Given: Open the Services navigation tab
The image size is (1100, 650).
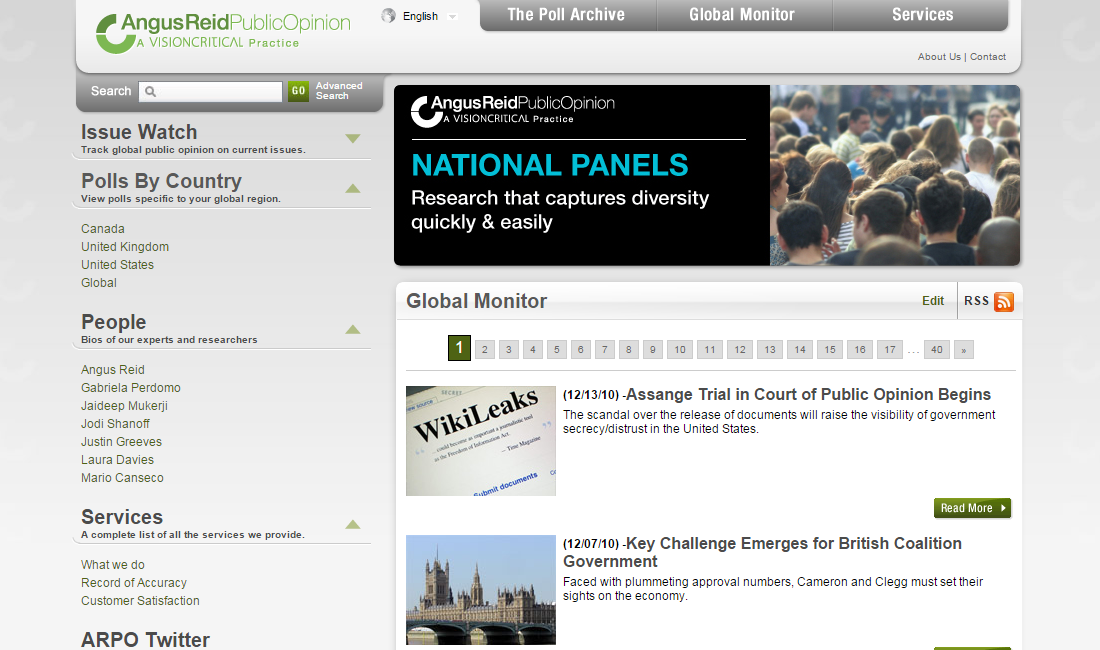Looking at the screenshot, I should (x=923, y=15).
